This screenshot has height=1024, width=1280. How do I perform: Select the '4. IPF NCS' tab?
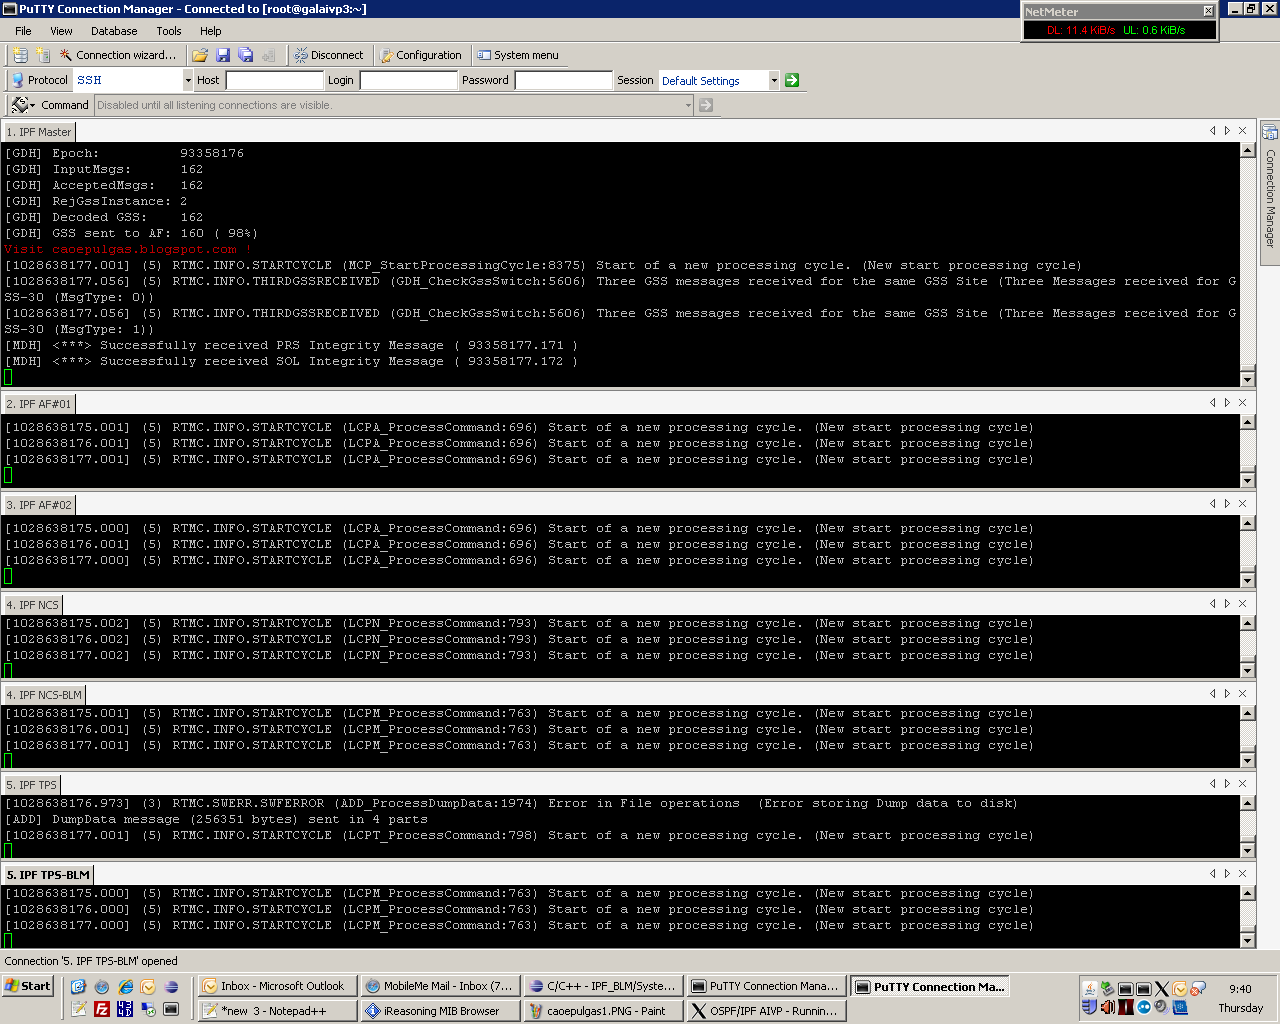(33, 605)
